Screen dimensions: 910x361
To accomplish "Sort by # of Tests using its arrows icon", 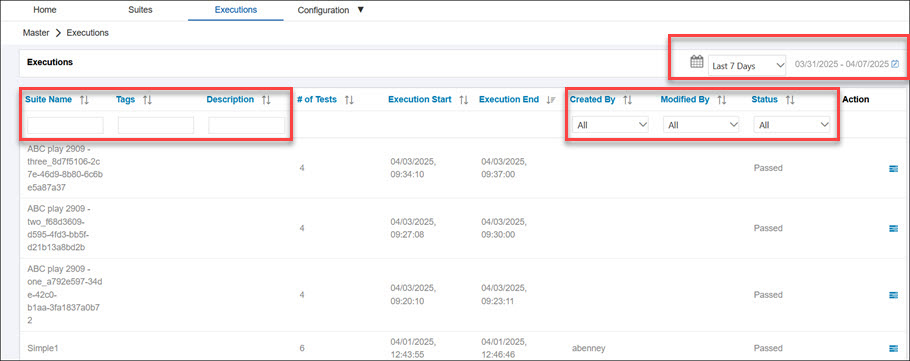I will [349, 100].
